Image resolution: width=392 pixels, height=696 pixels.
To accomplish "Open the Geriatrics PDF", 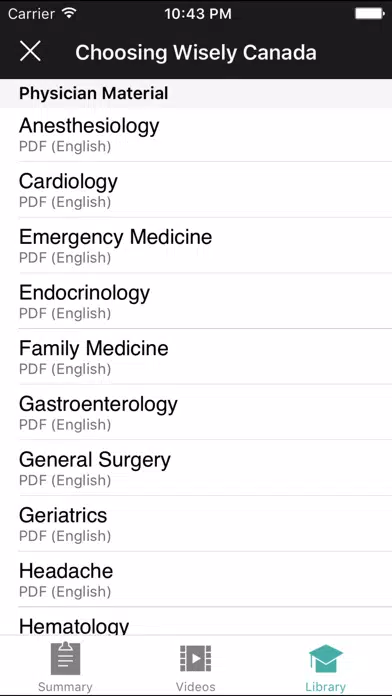I will coord(196,524).
